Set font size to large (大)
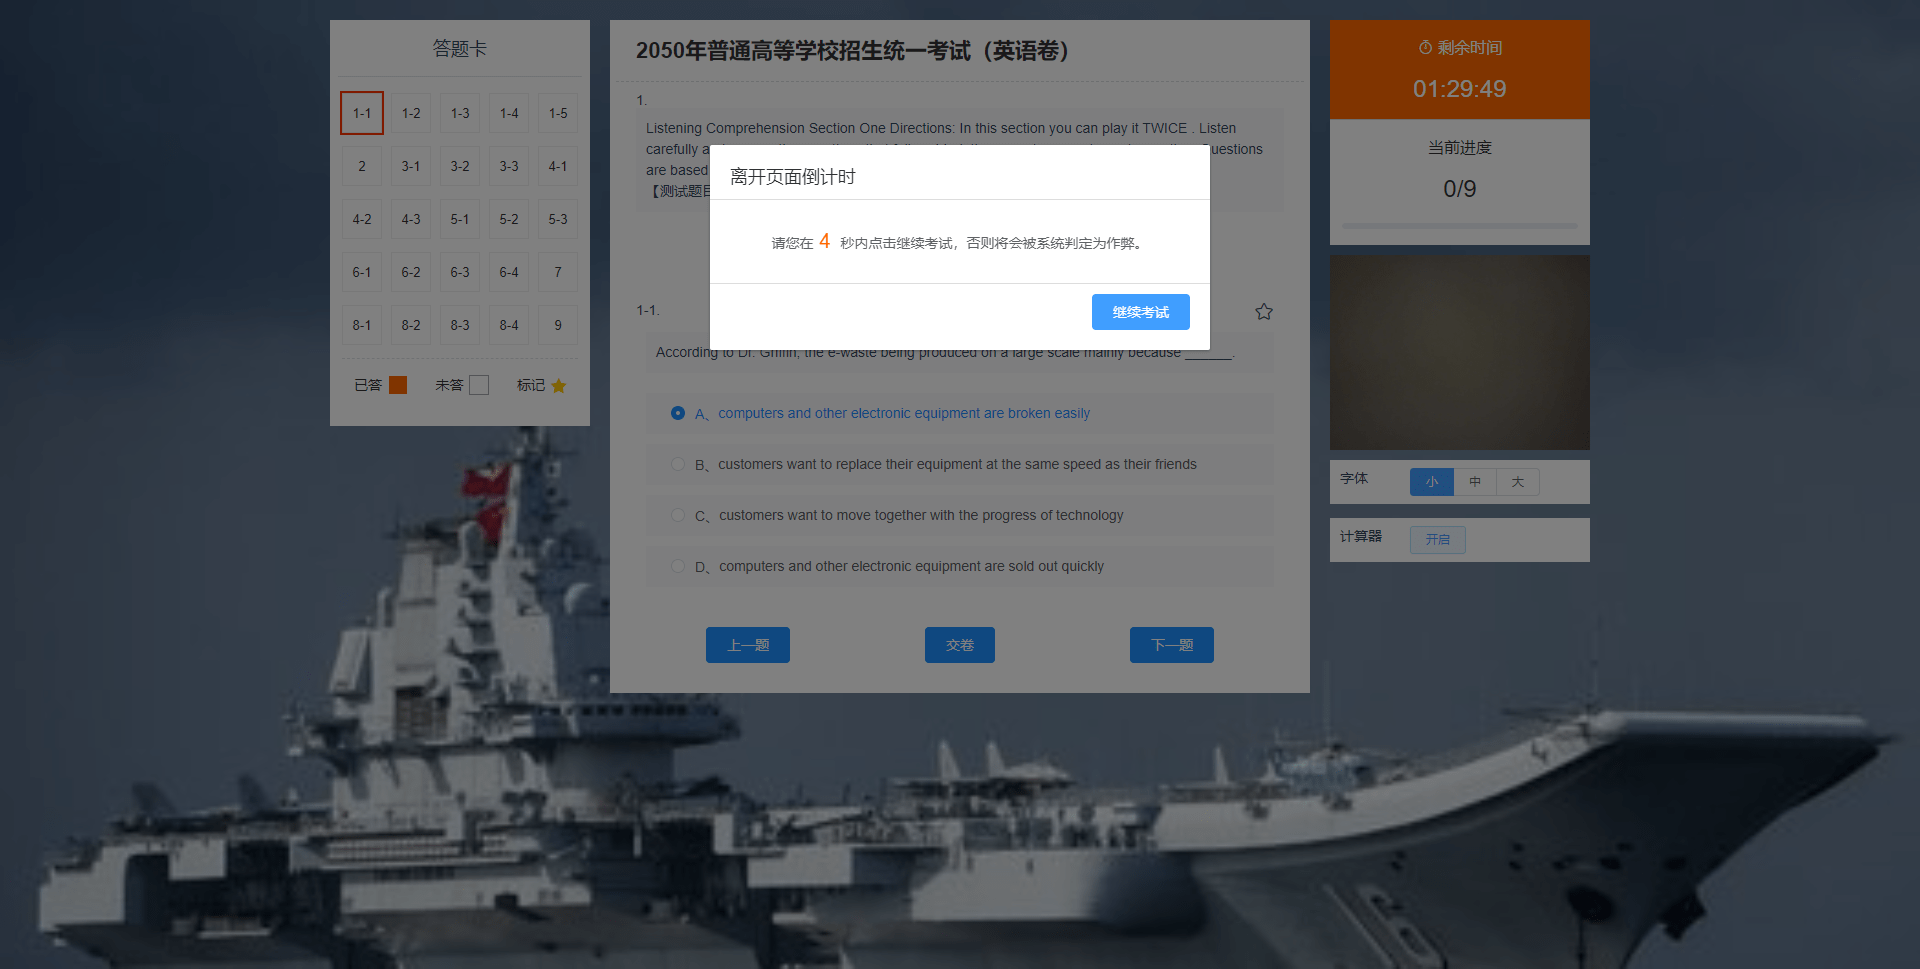Screen dimensions: 1920x969 [1518, 482]
